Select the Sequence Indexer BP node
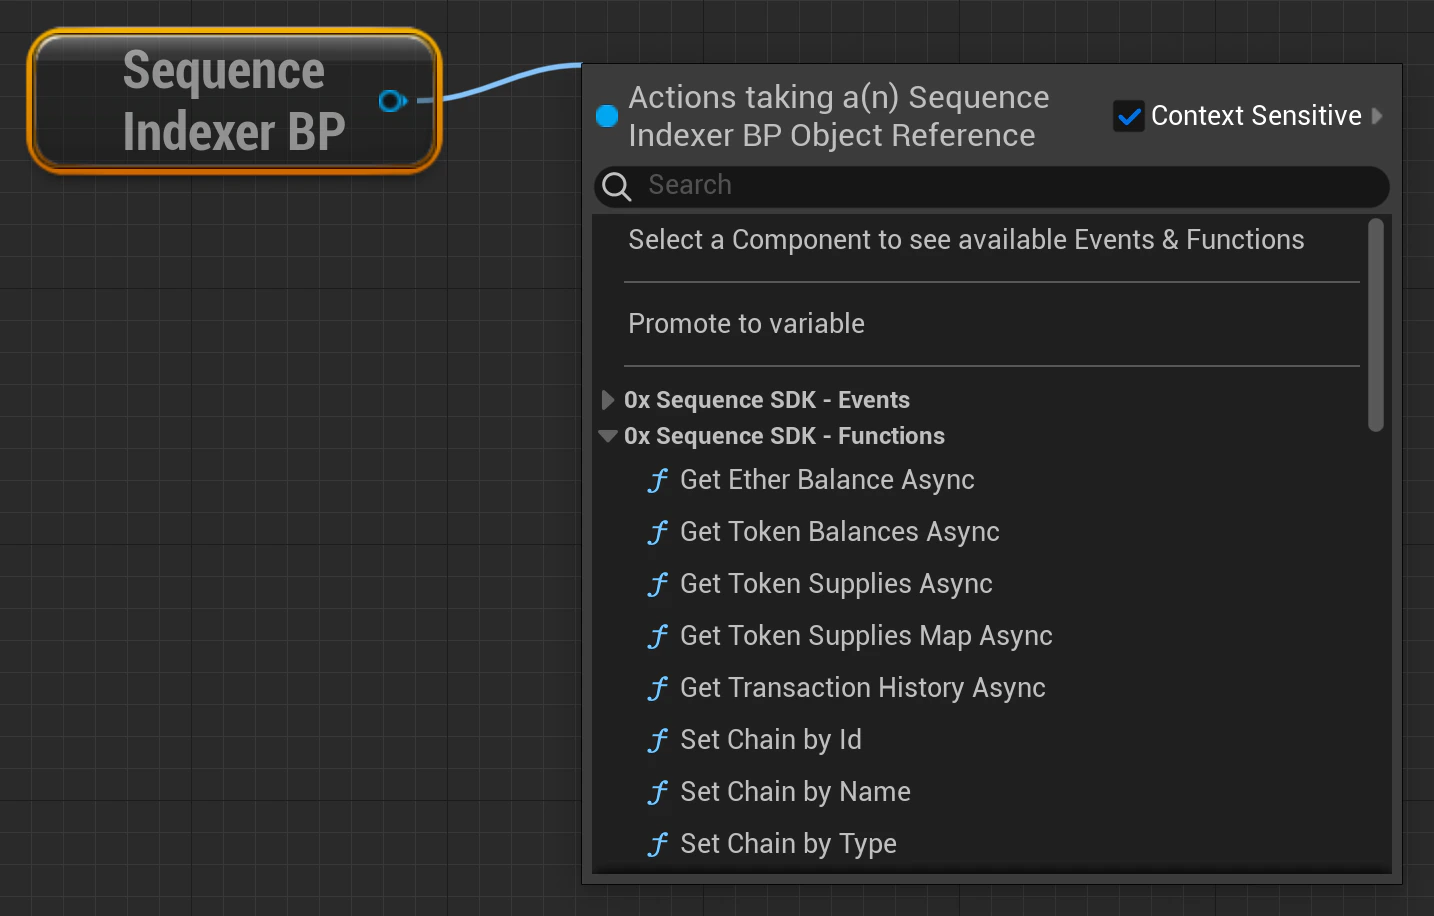Image resolution: width=1434 pixels, height=916 pixels. coord(234,101)
